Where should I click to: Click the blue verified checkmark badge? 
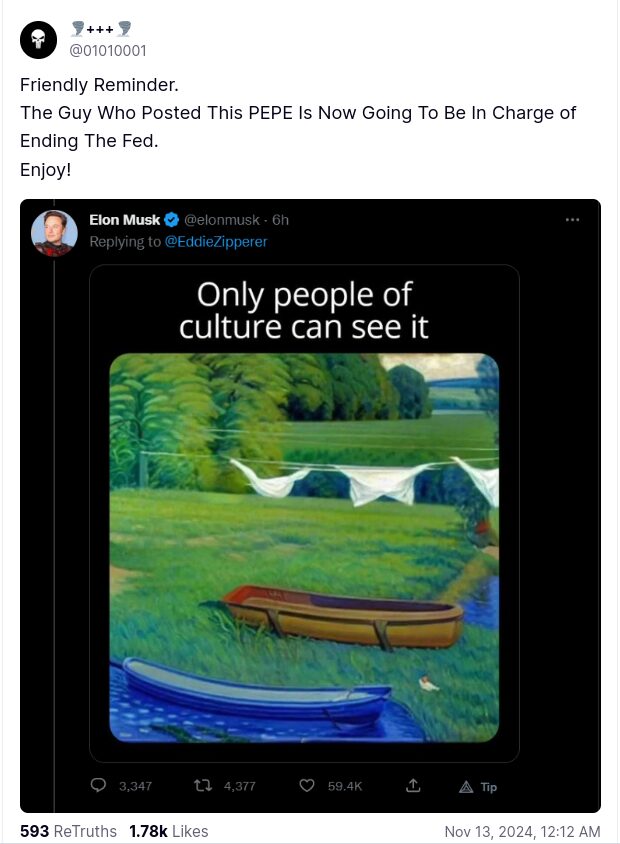point(172,220)
